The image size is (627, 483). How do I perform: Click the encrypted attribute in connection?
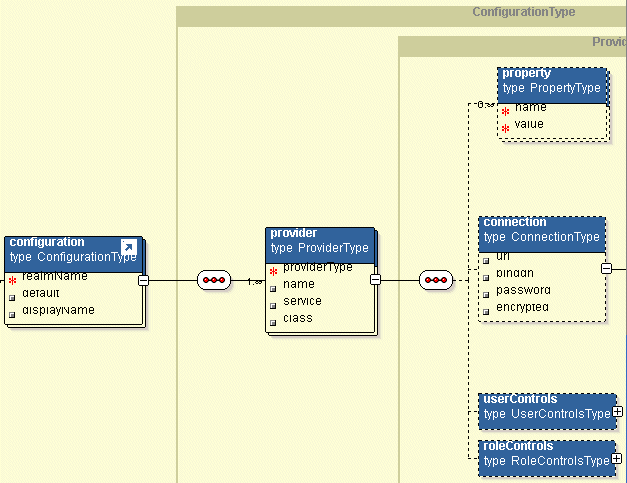[523, 307]
